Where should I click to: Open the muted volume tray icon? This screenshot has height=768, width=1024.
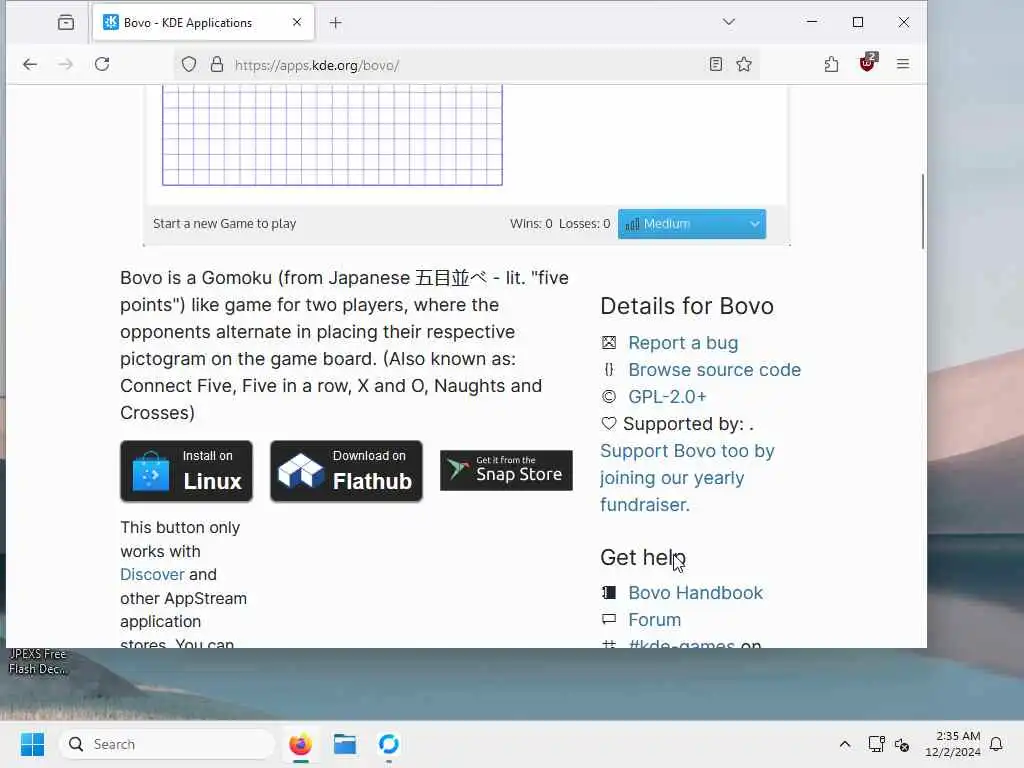[902, 744]
